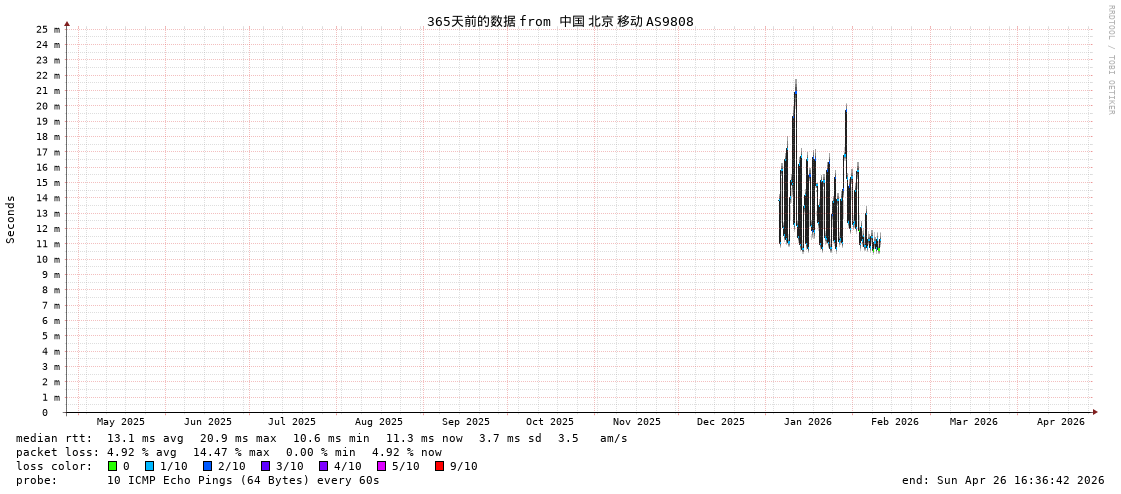Click the packet loss statistics line
This screenshot has width=1121, height=494.
228,452
